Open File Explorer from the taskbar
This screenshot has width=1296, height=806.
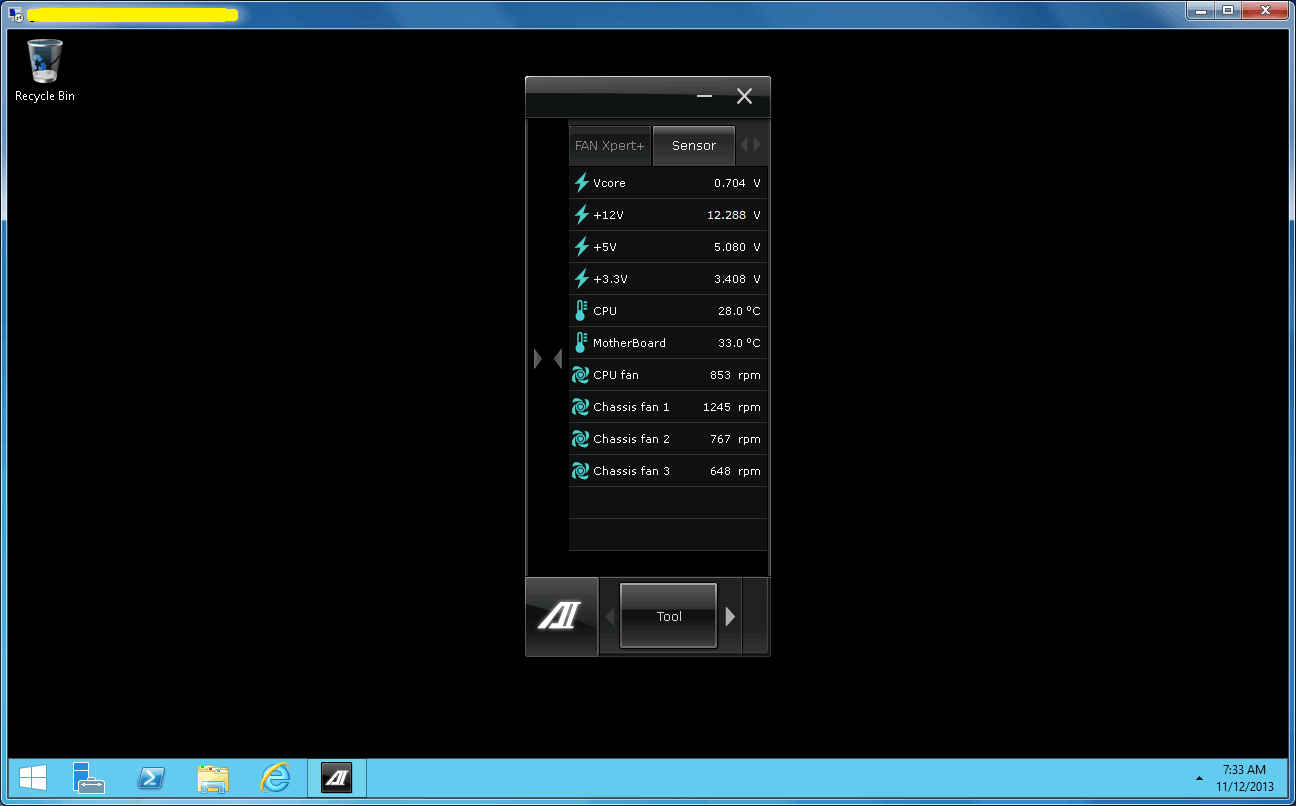[213, 778]
